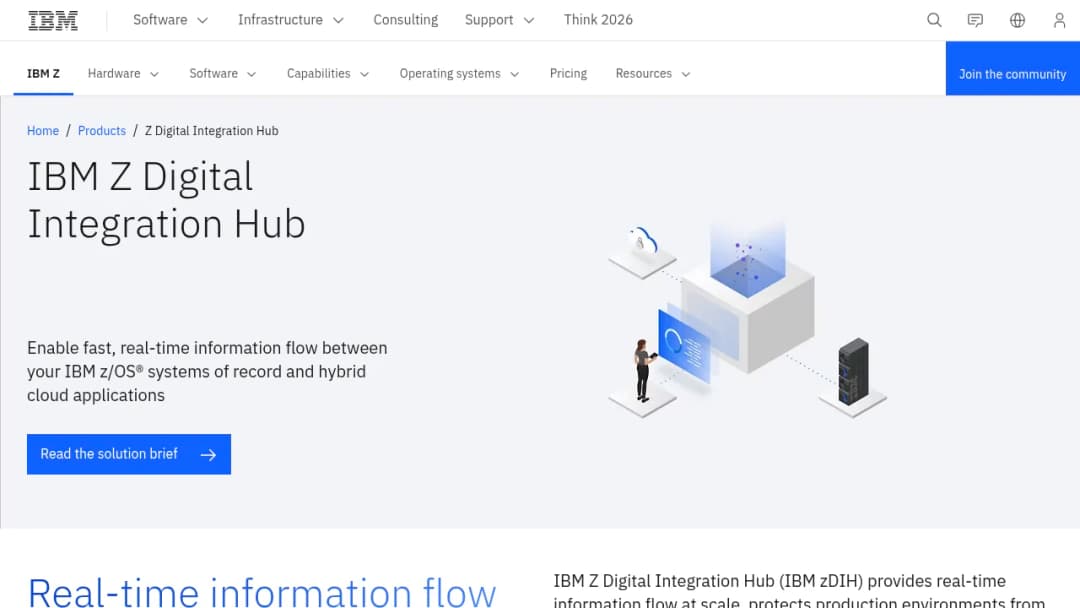Click arrow icon on Read the solution brief
The image size is (1080, 608).
[x=208, y=454]
